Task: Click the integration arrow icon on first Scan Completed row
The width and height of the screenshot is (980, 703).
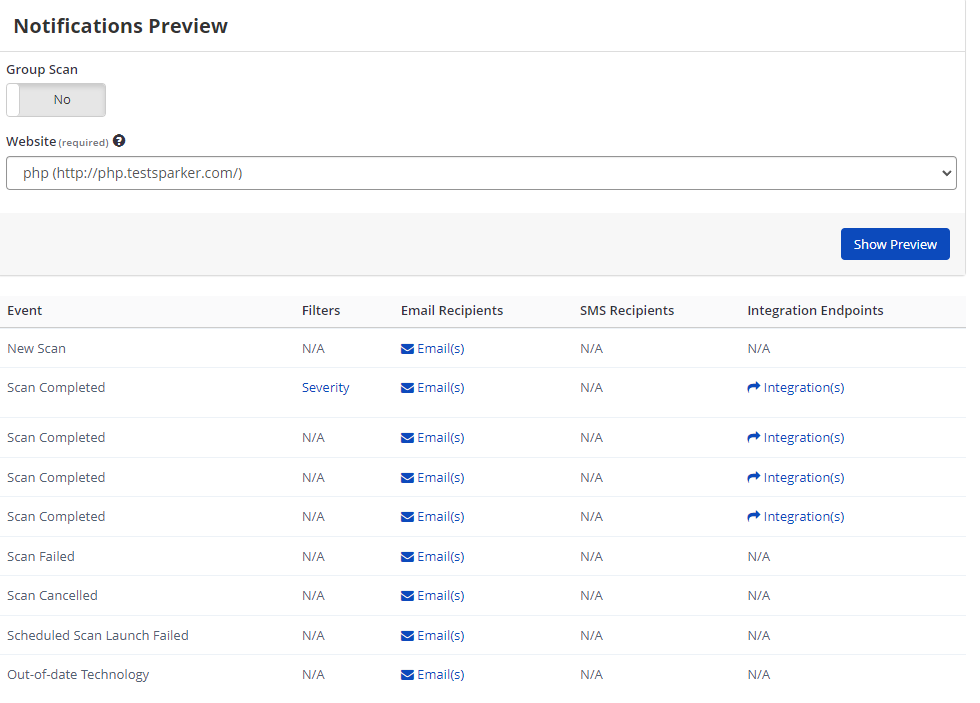Action: point(753,387)
